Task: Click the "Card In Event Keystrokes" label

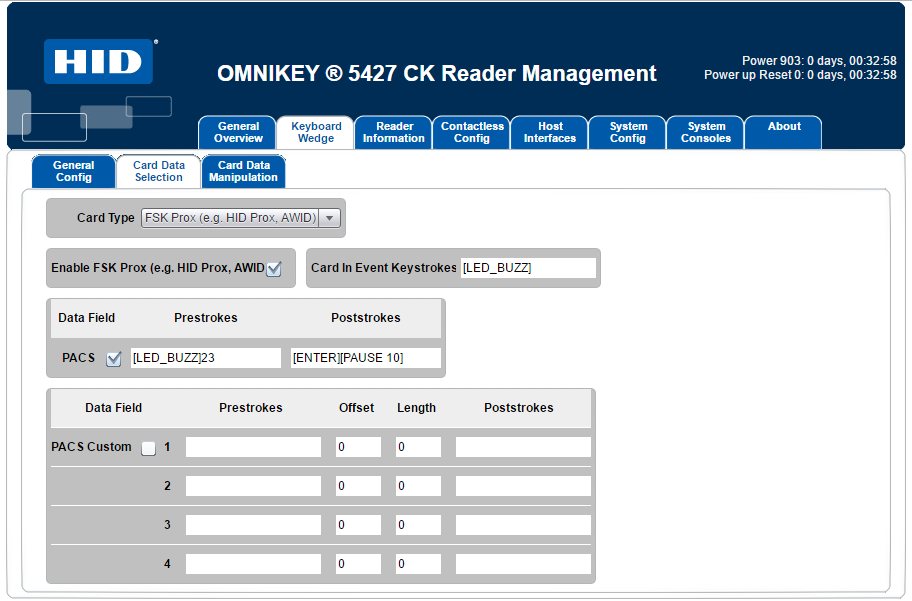Action: (384, 268)
